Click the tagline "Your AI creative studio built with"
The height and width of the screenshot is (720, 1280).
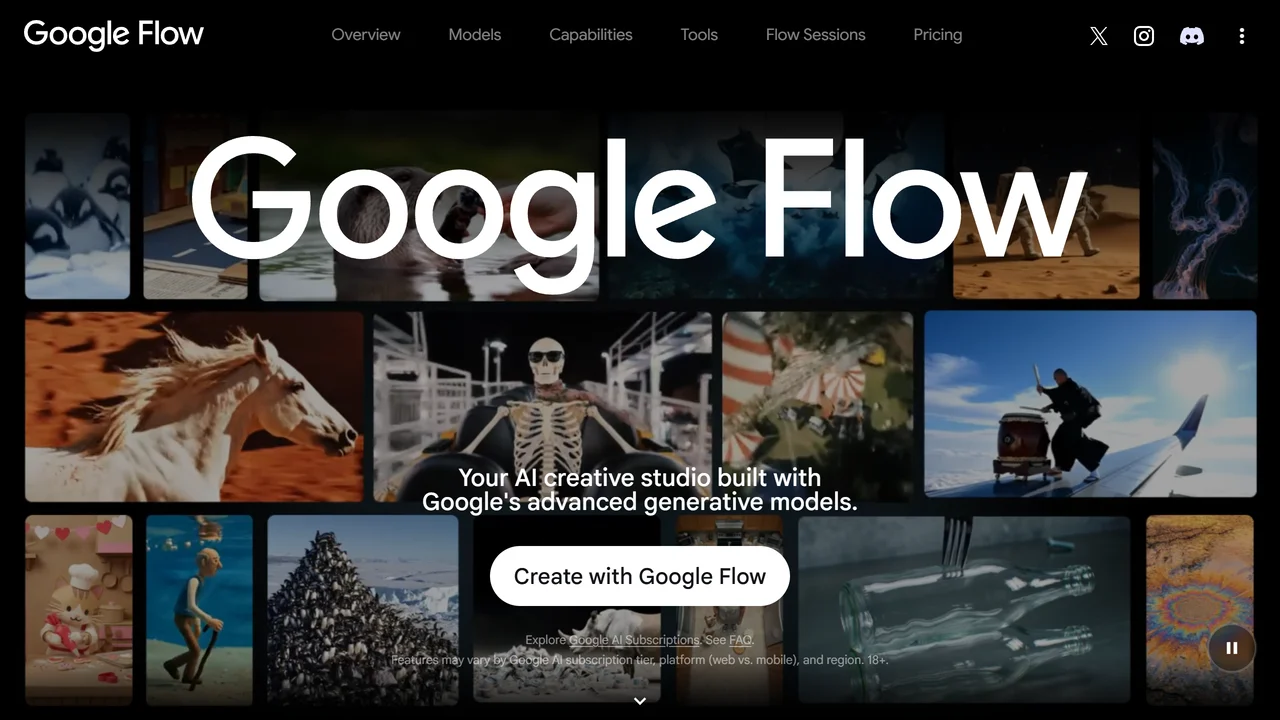[x=640, y=477]
